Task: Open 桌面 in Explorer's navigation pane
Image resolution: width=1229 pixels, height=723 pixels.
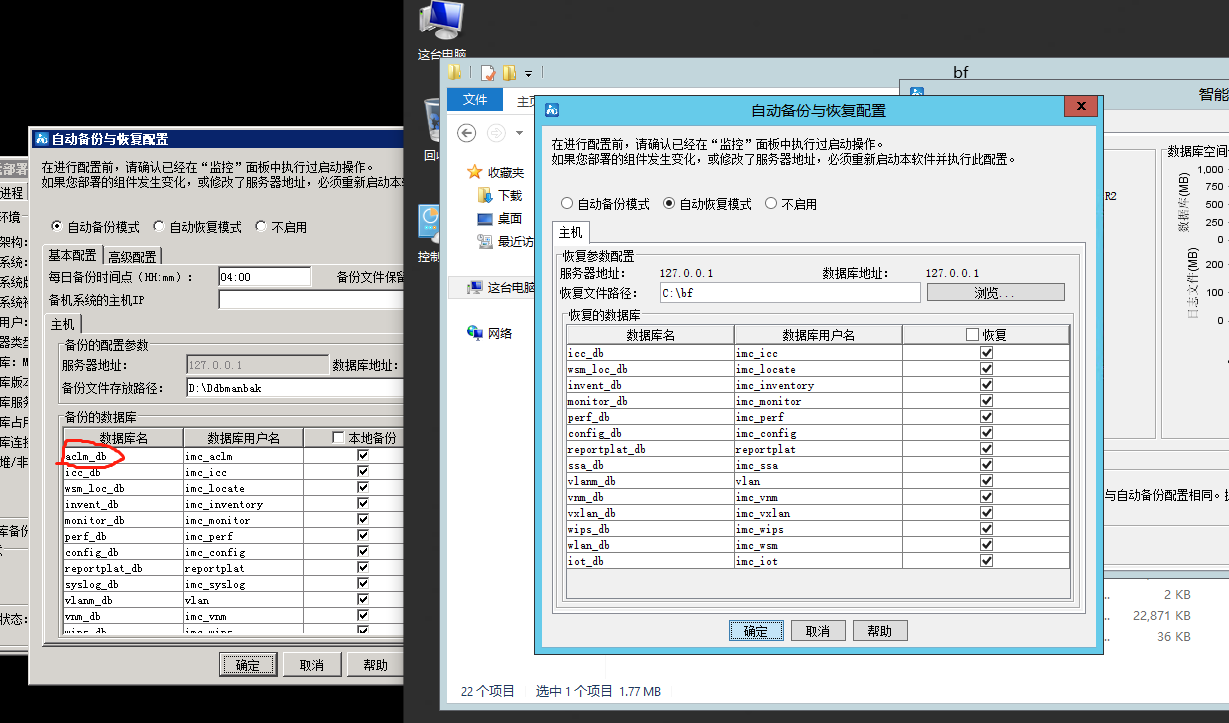Action: 500,218
